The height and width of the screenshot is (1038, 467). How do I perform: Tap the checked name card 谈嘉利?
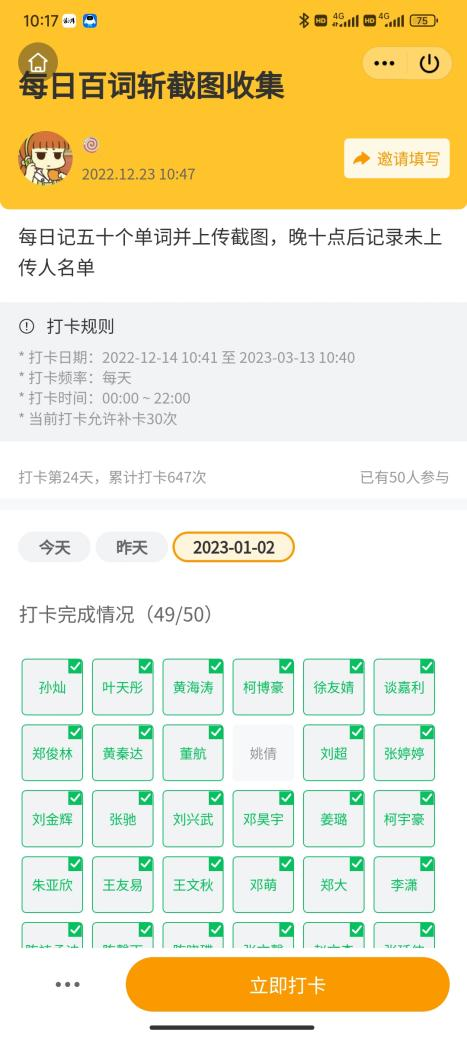pos(404,687)
